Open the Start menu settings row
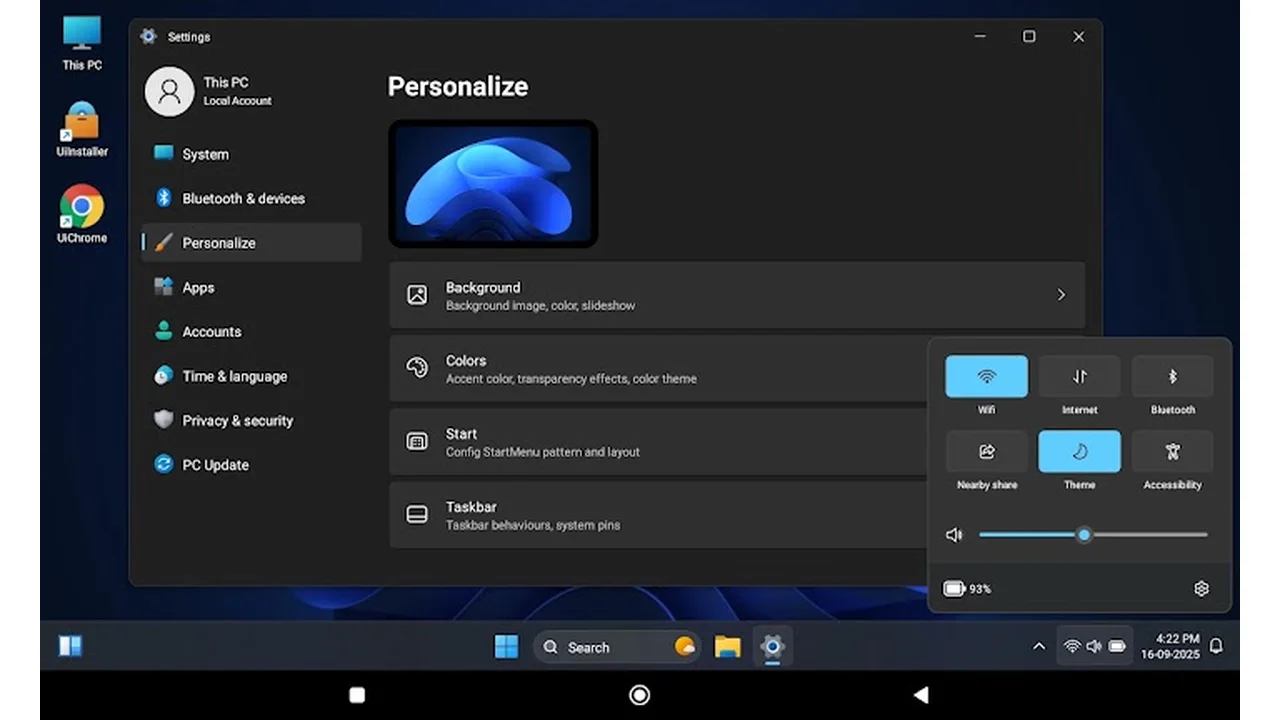This screenshot has width=1280, height=720. [660, 442]
